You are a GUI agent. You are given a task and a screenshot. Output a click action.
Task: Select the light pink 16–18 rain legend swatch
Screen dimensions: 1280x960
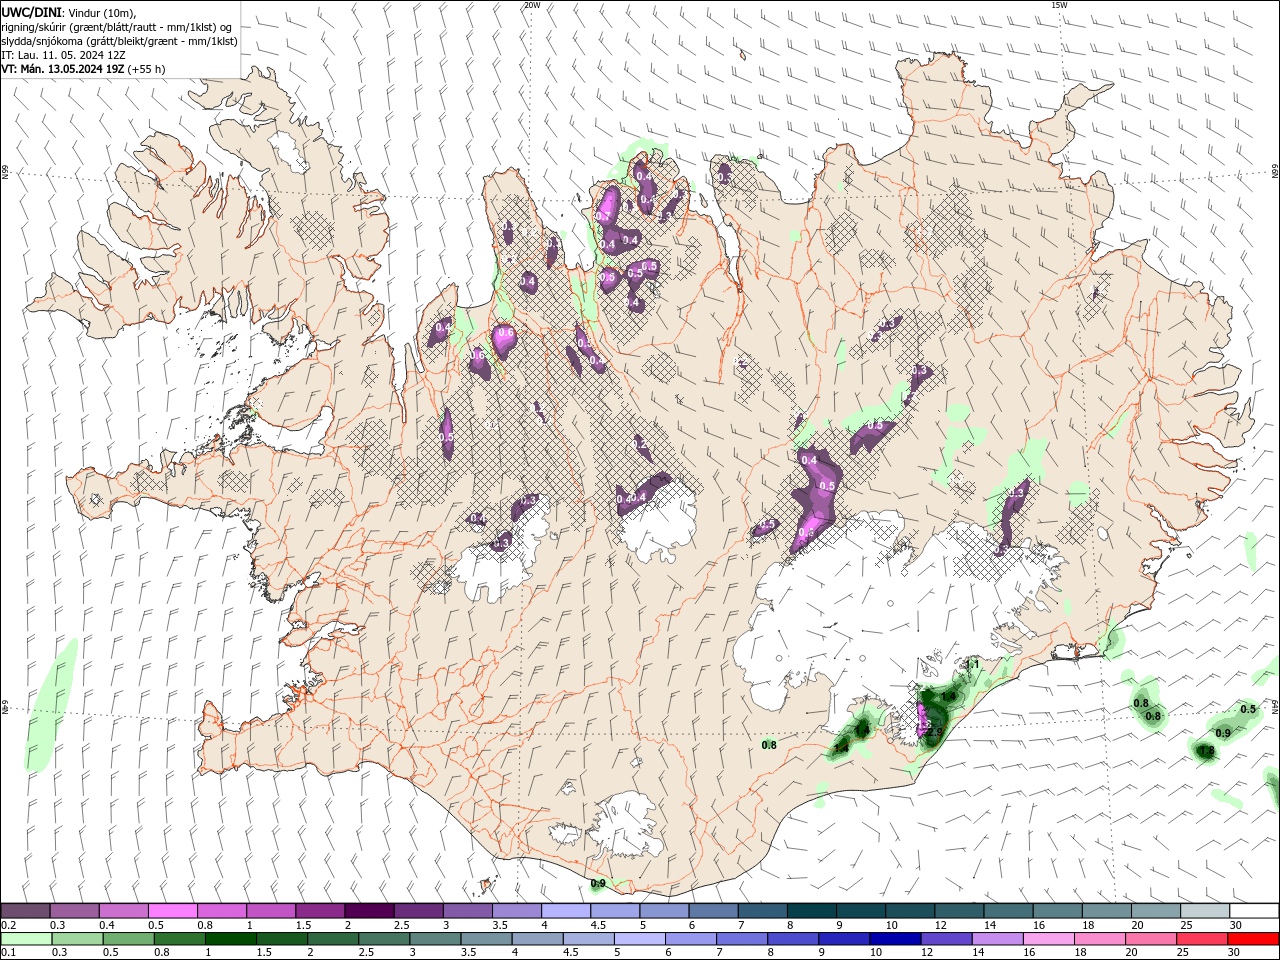click(x=1050, y=938)
